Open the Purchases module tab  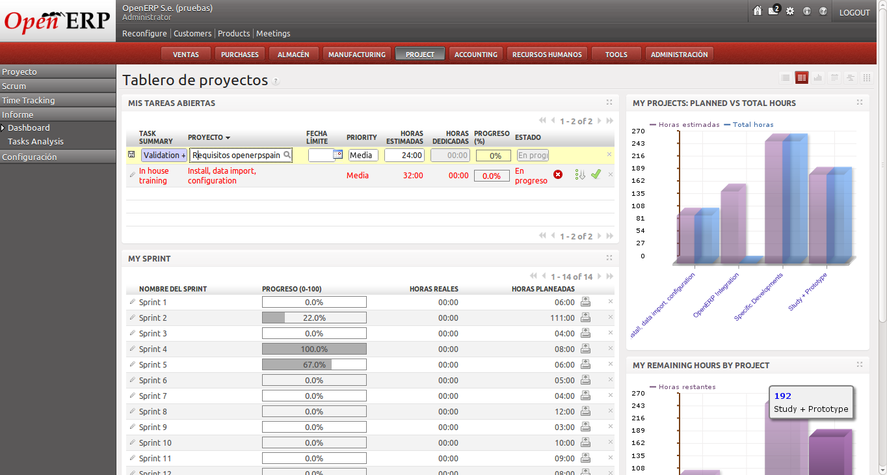240,54
